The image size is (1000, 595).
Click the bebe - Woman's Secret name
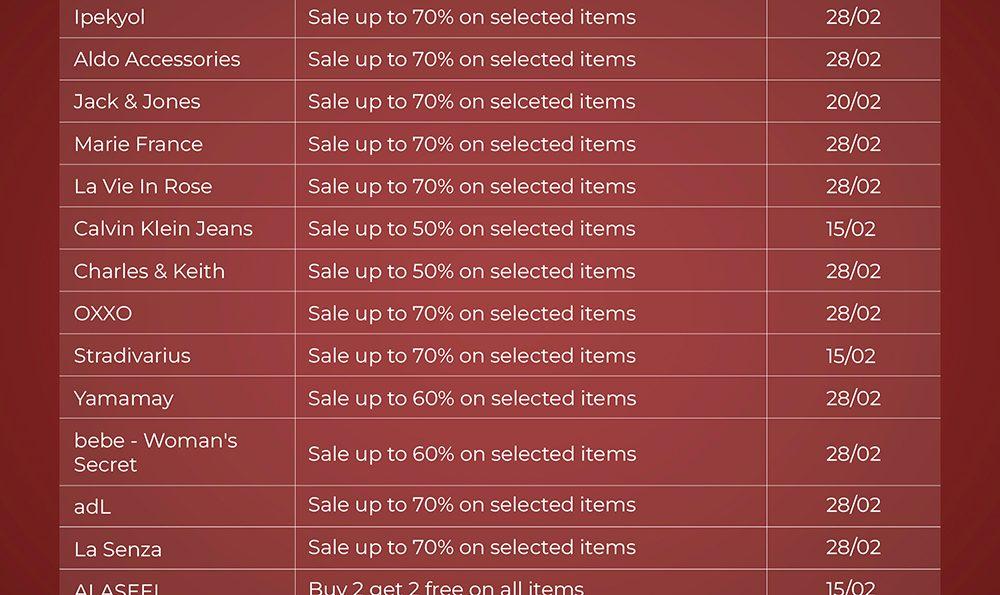coord(155,453)
